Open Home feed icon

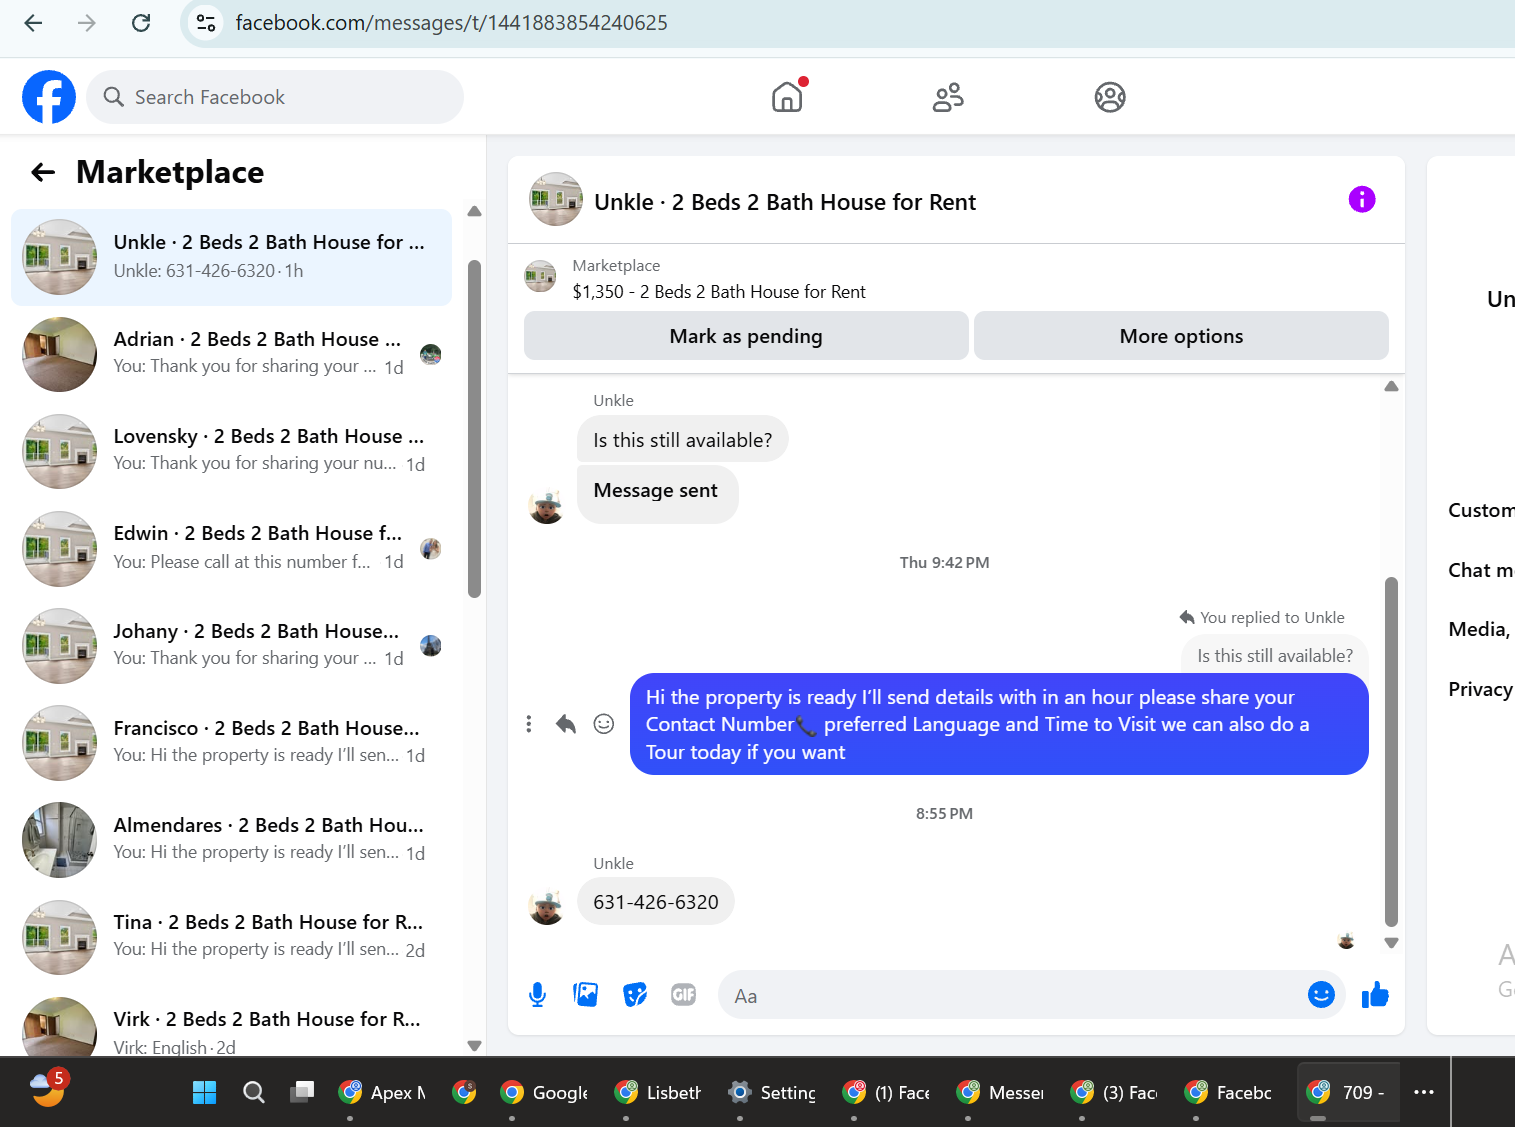pos(787,97)
